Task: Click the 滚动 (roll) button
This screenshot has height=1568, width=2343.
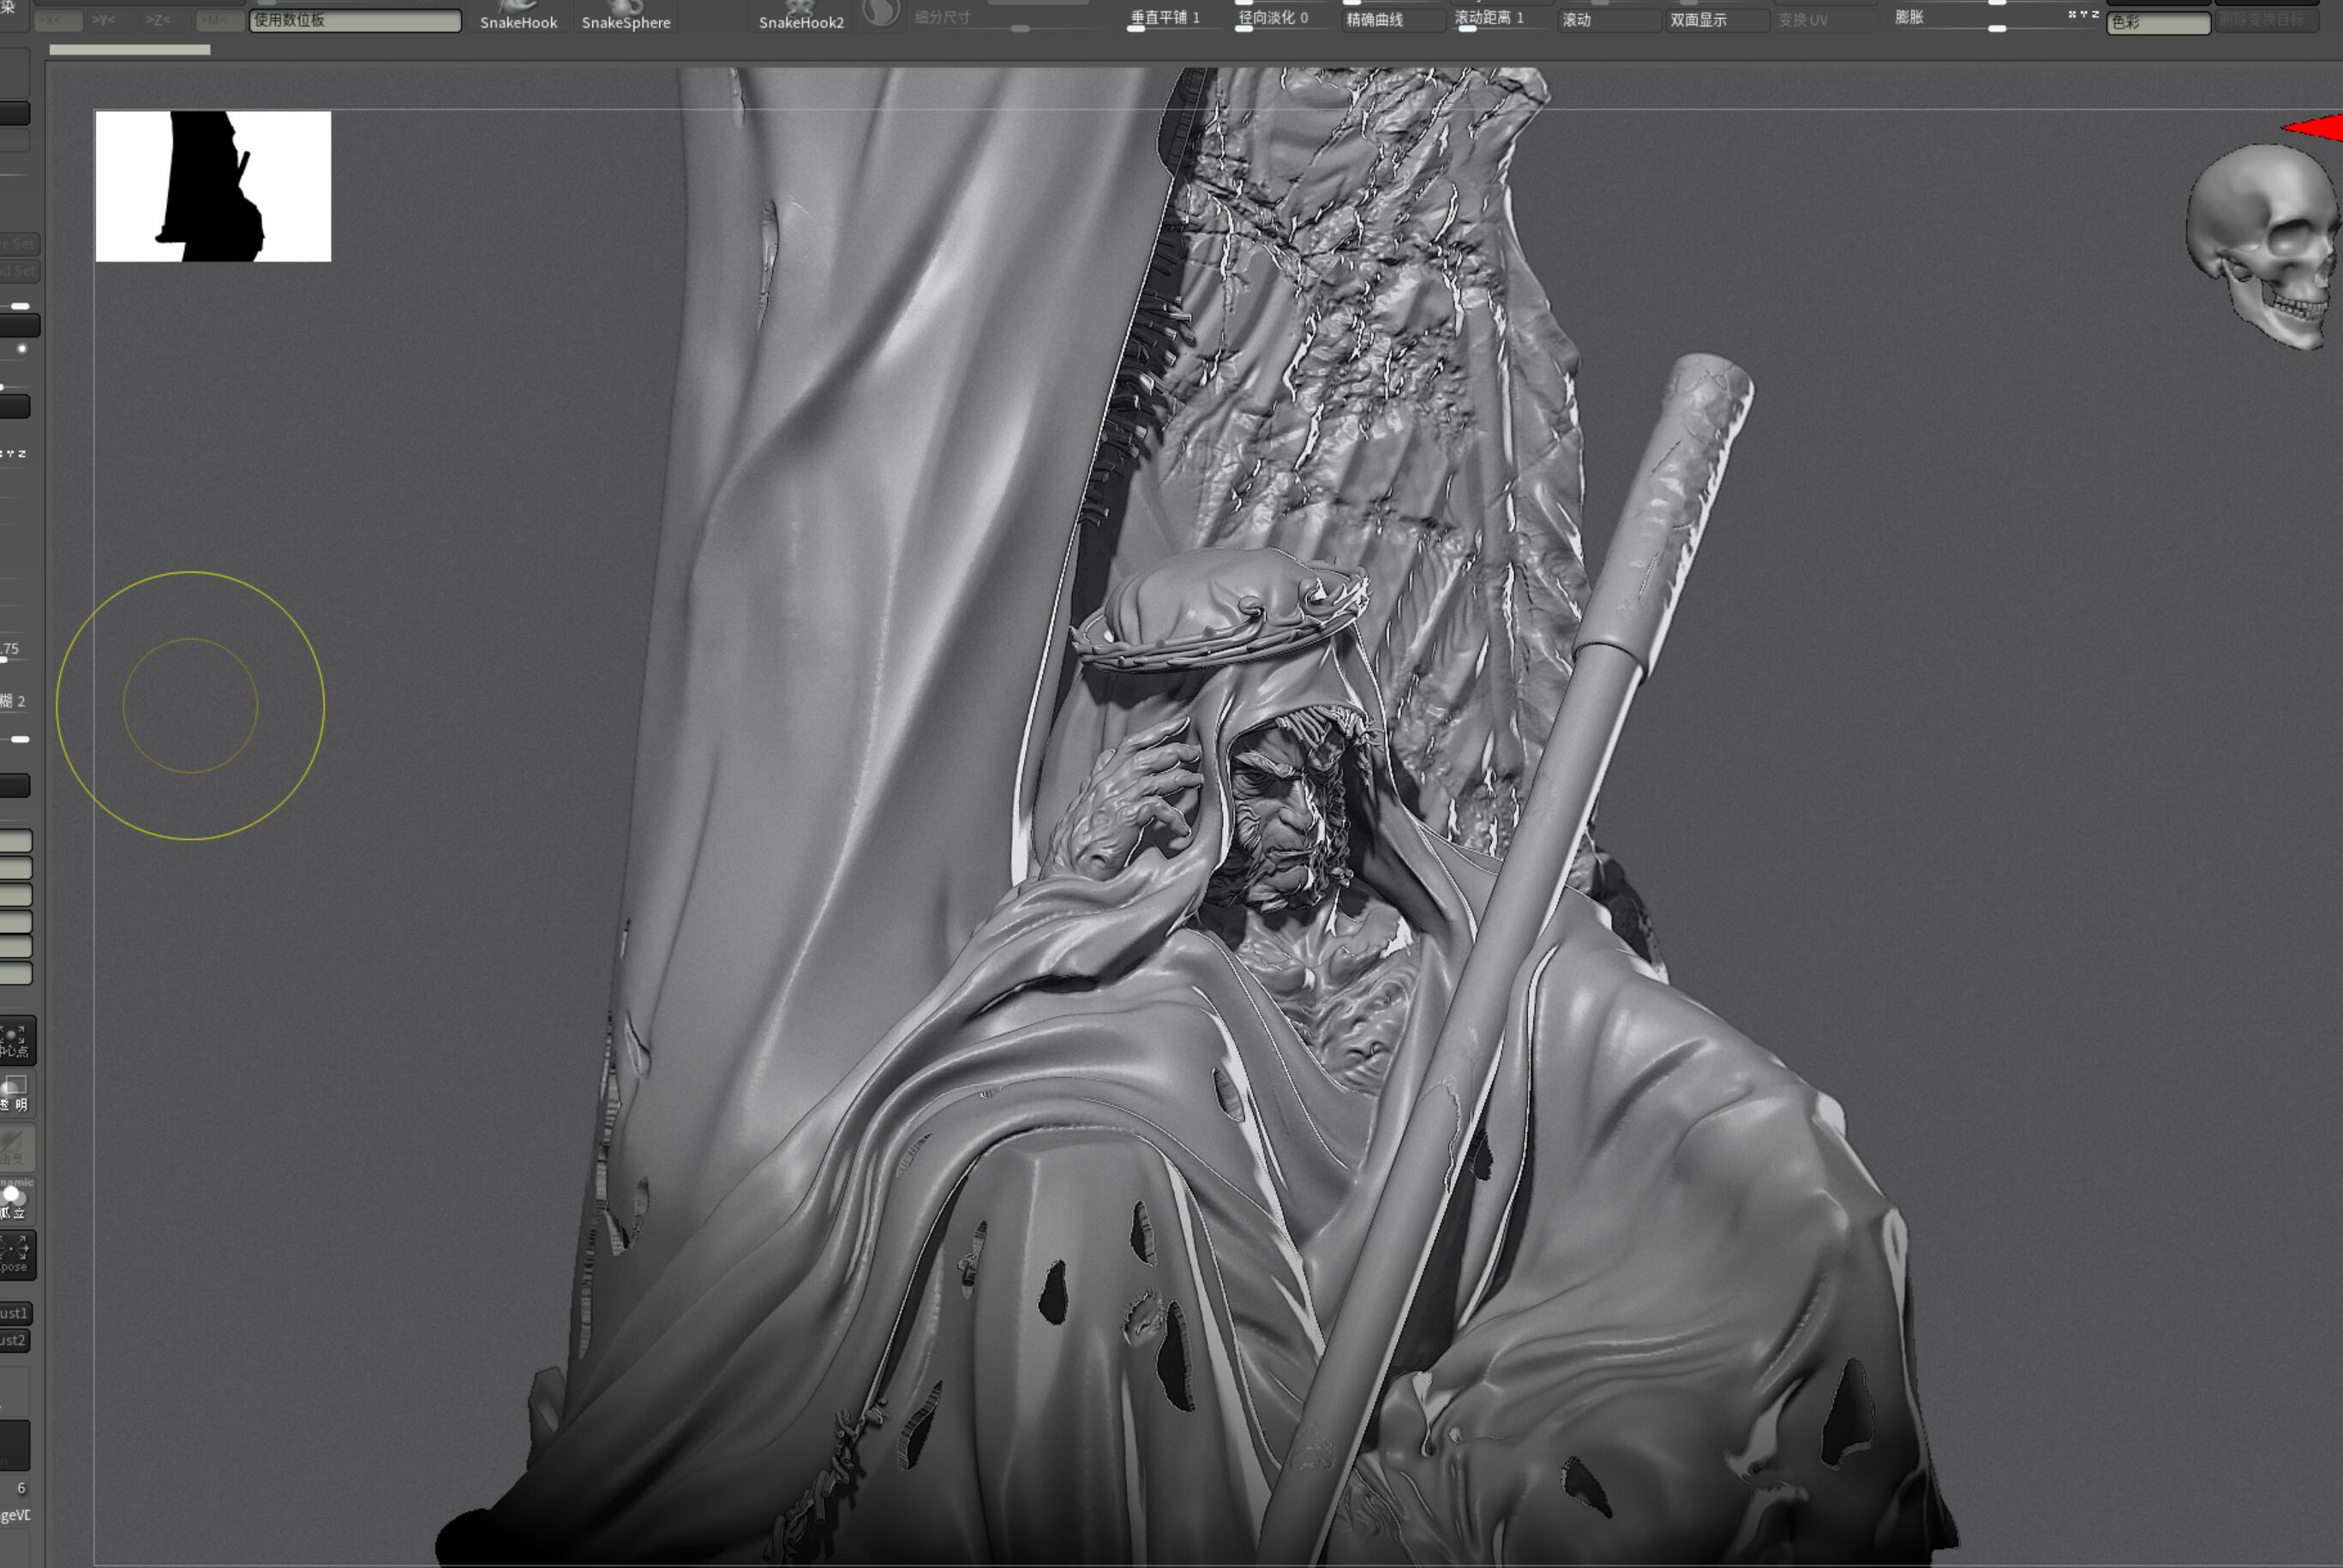Action: 1608,20
